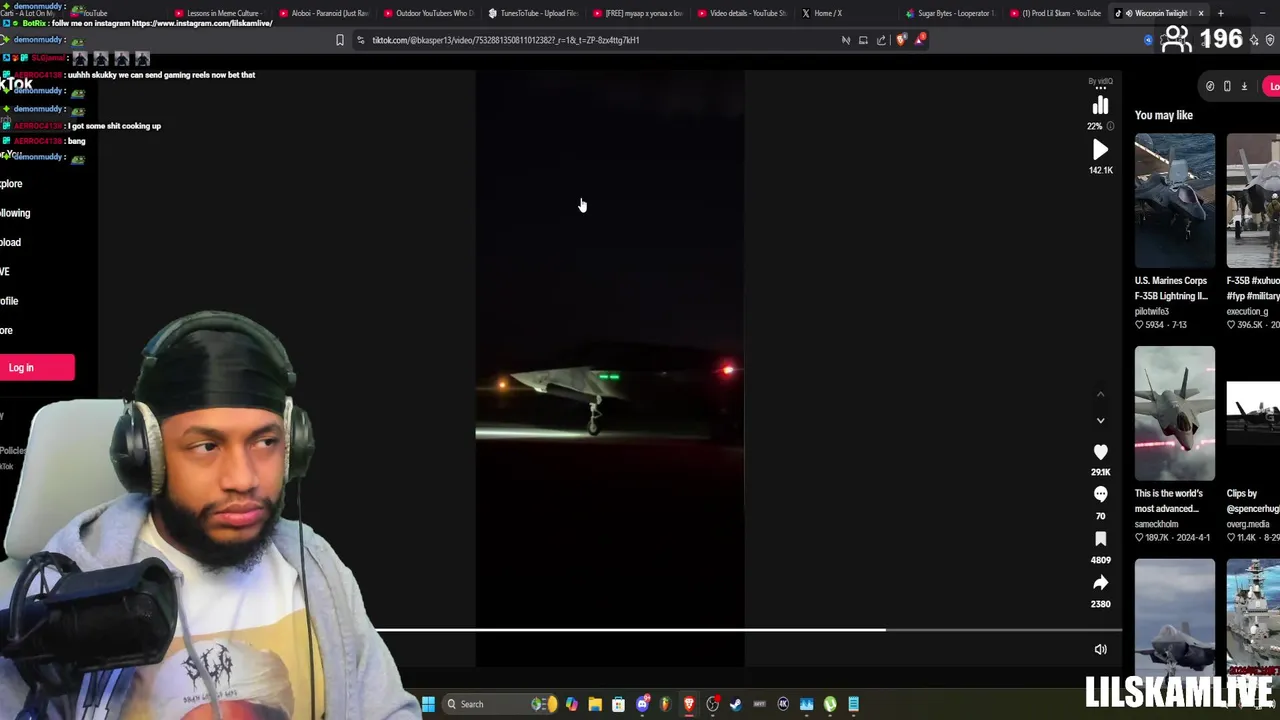Viewport: 1280px width, 720px height.
Task: Mute the video with the speaker icon
Action: [x=1100, y=649]
